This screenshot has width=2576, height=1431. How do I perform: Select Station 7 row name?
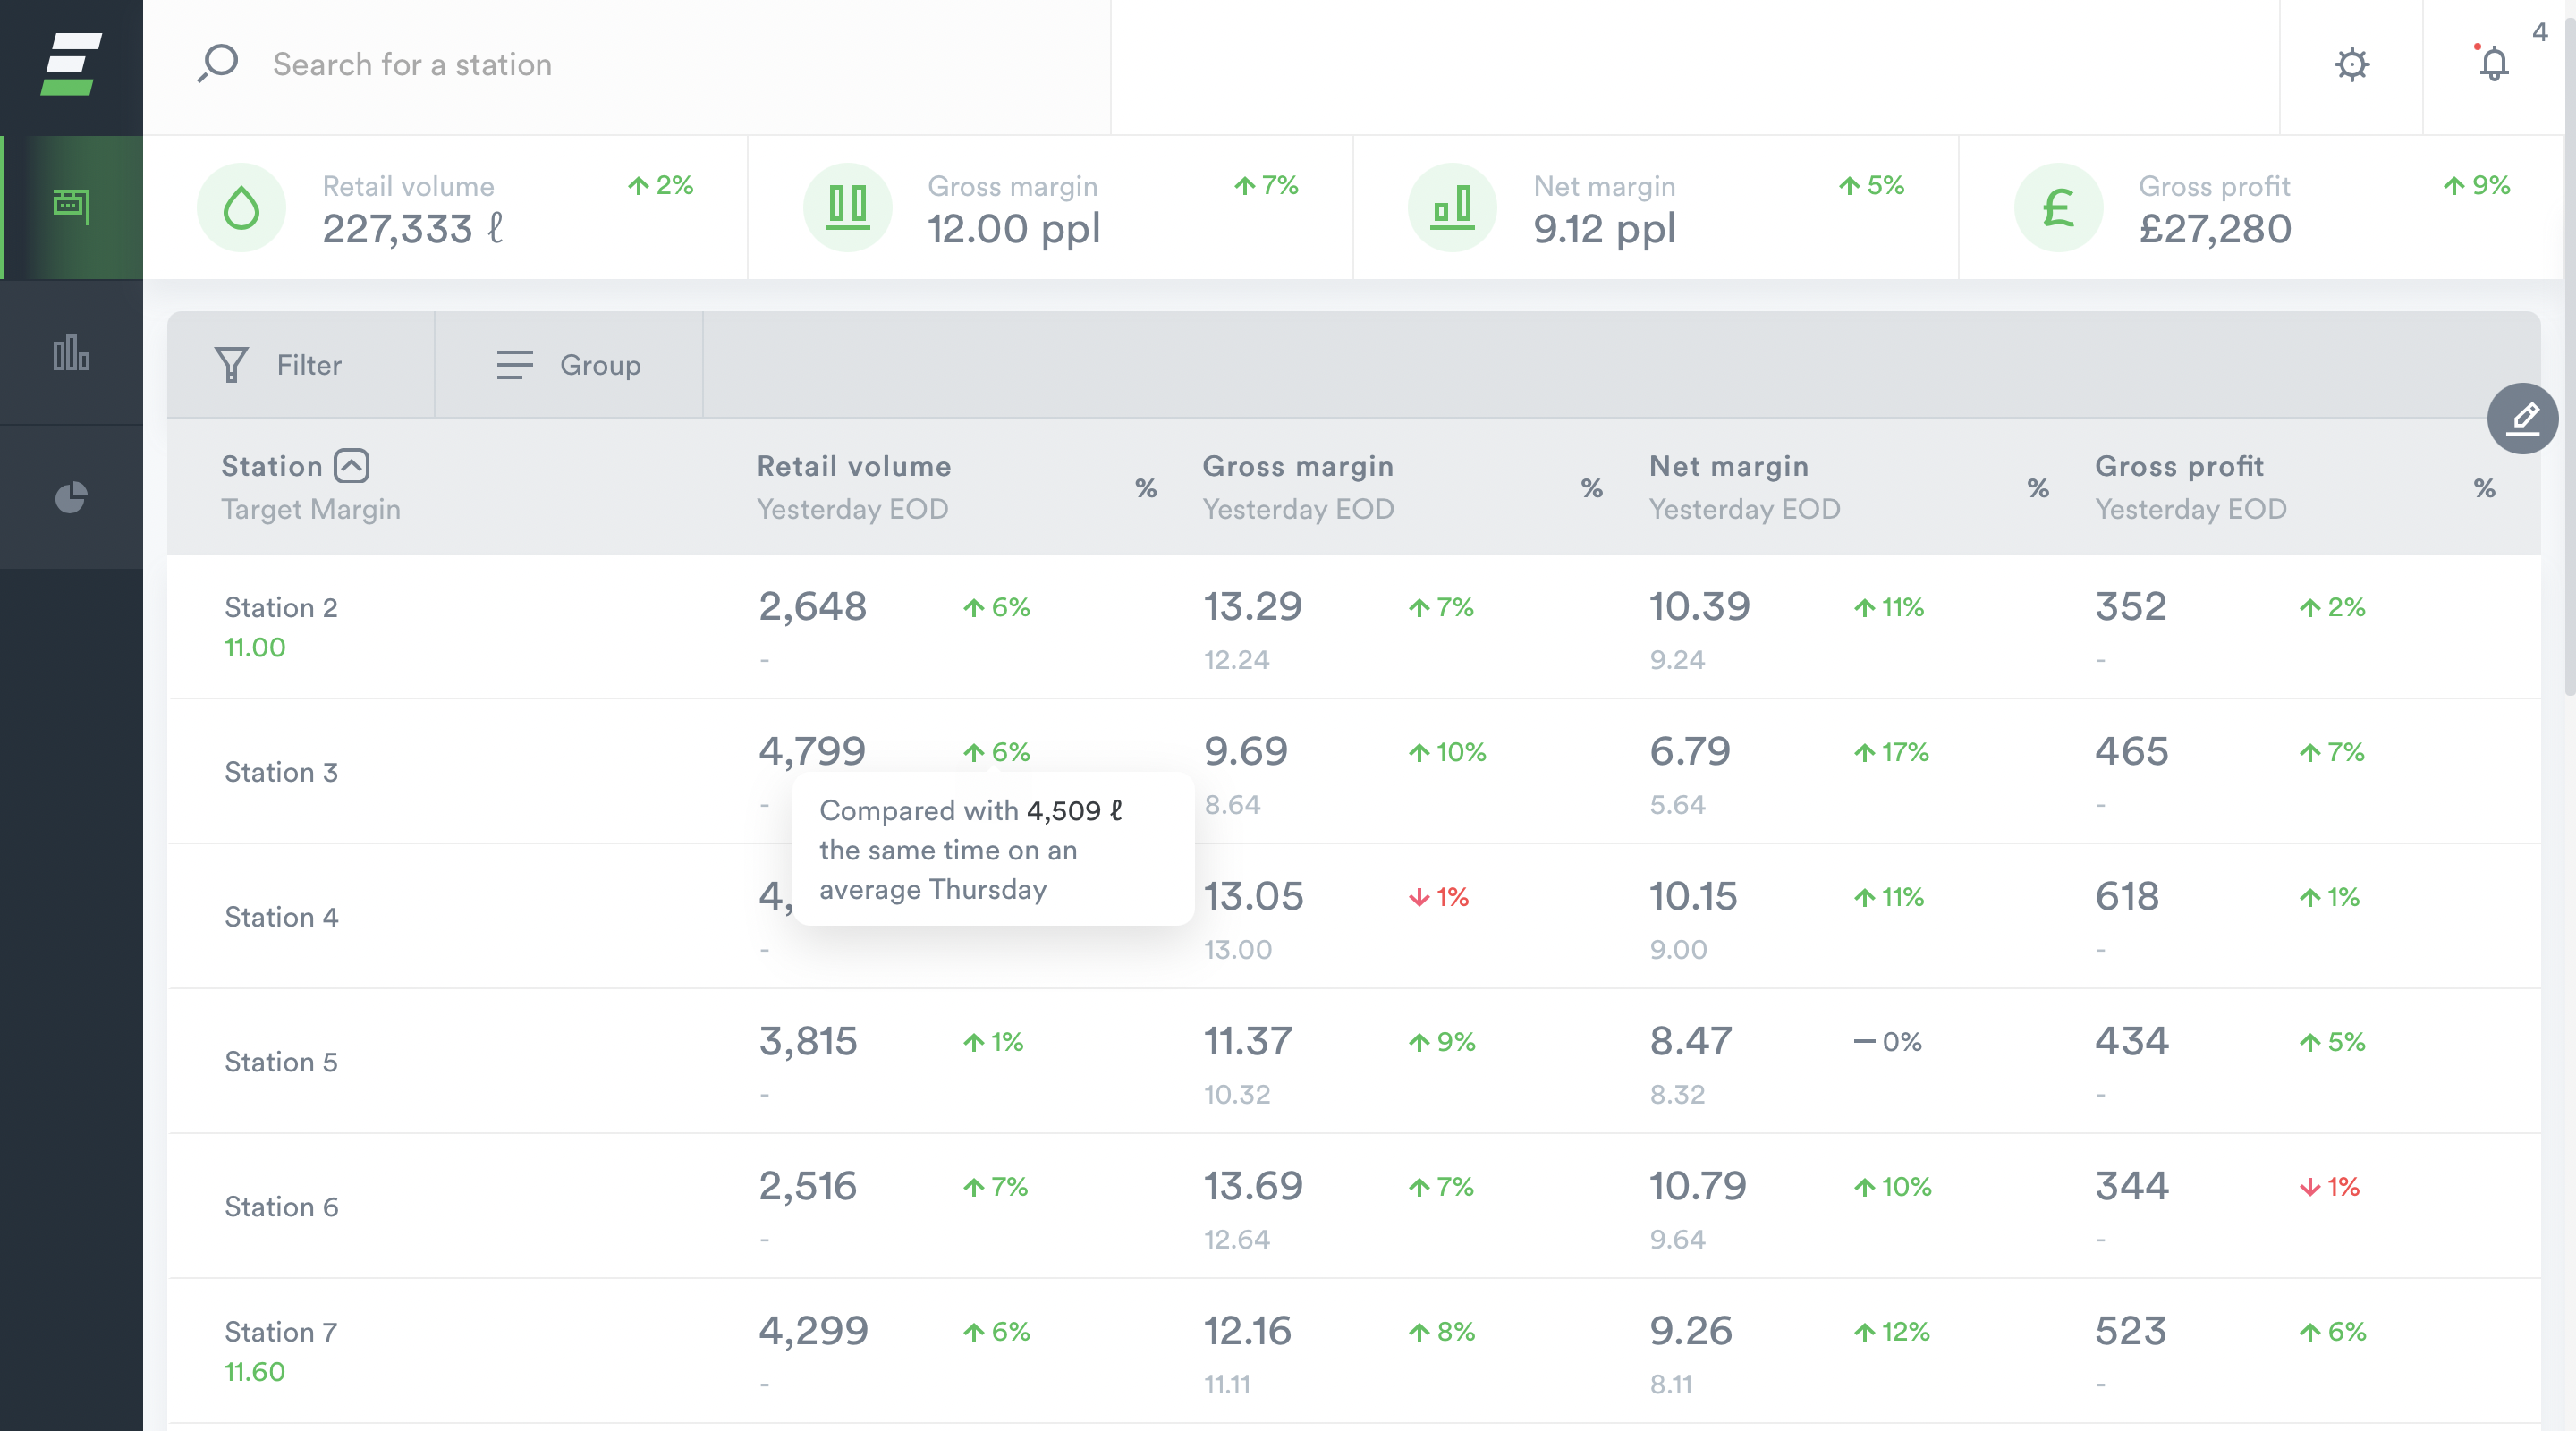[281, 1332]
